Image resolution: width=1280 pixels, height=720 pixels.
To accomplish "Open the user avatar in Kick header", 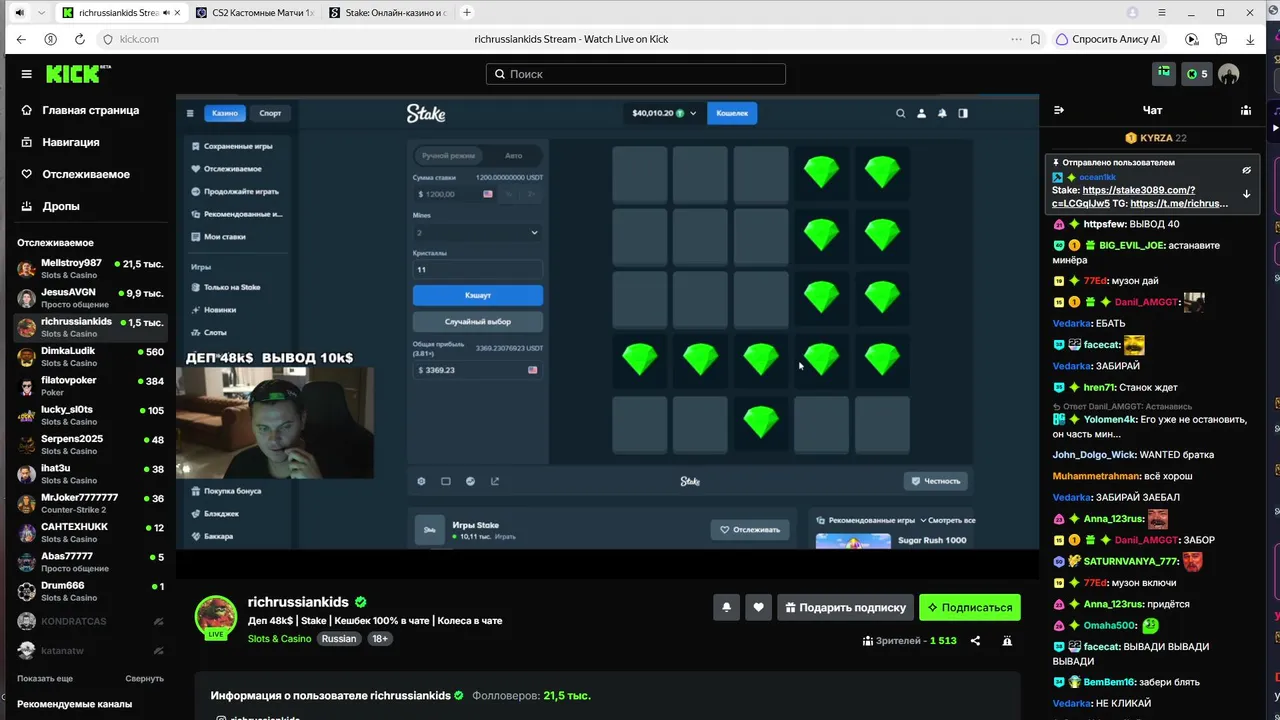I will [1228, 74].
